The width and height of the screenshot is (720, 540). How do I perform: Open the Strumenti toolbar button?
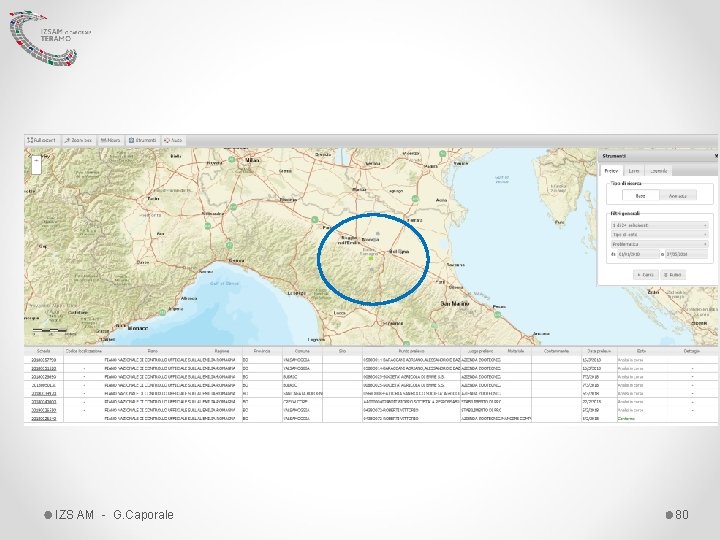[x=143, y=140]
